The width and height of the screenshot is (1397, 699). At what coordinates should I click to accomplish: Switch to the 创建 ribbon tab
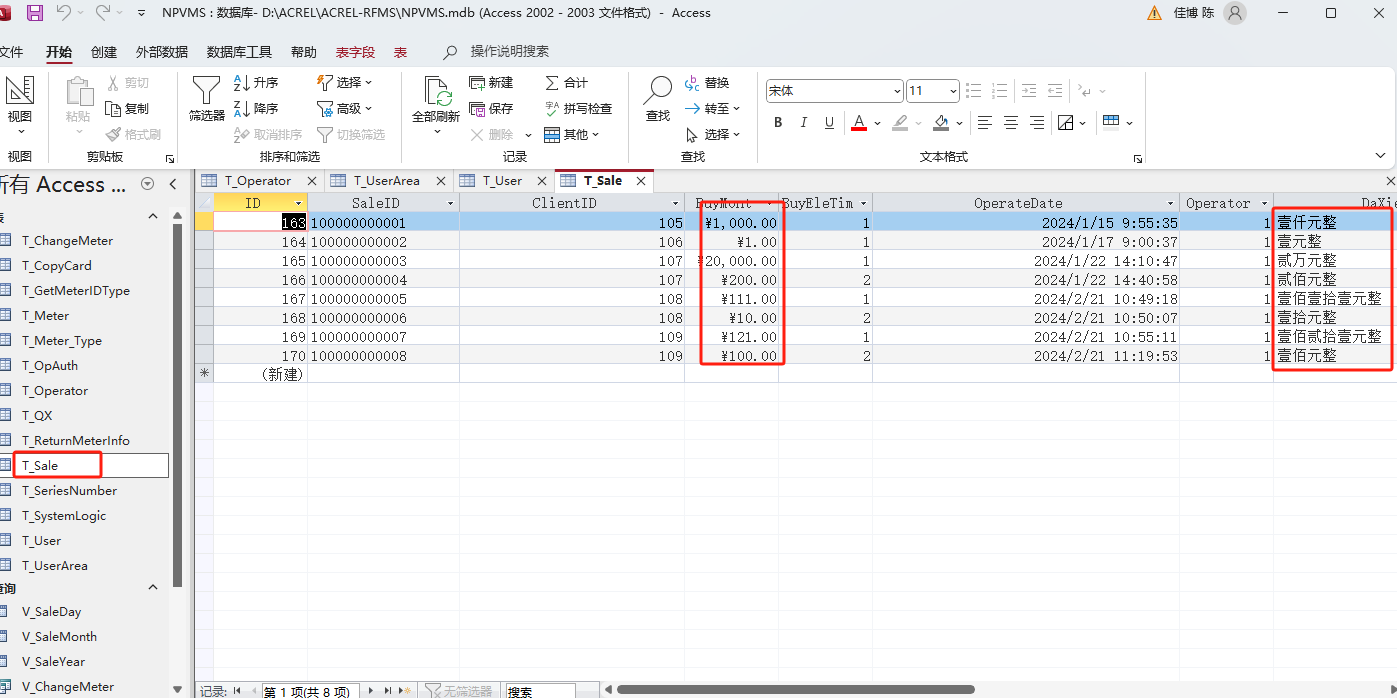(104, 52)
